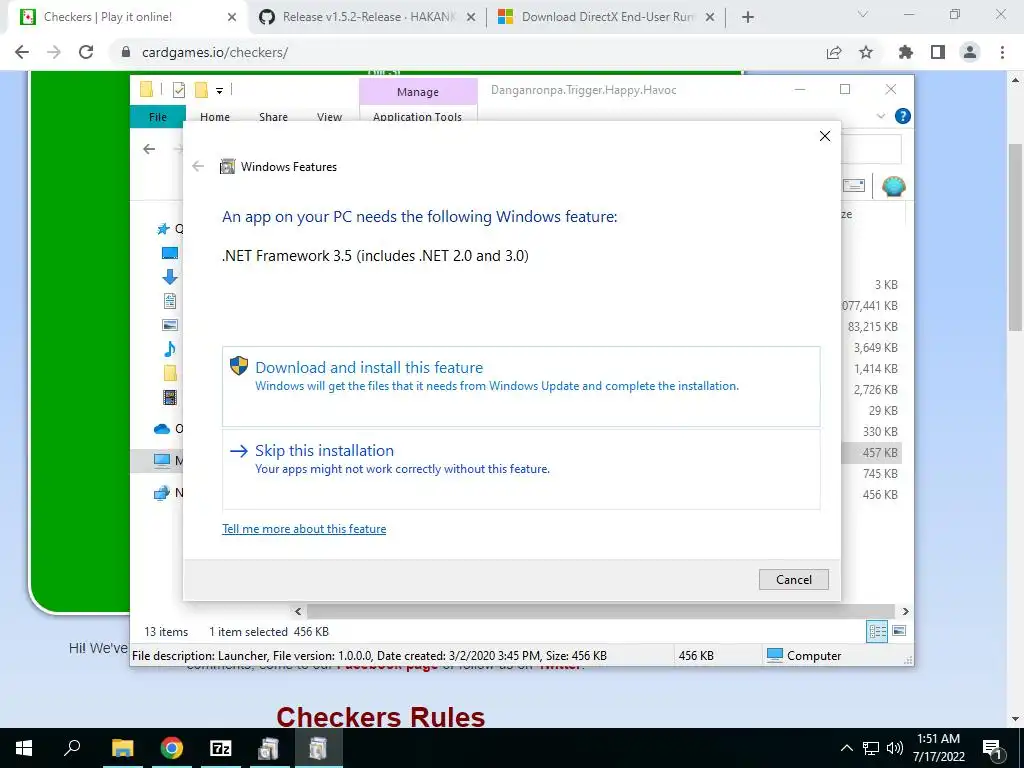Click the Chrome share page icon
Viewport: 1024px width, 768px height.
(834, 52)
